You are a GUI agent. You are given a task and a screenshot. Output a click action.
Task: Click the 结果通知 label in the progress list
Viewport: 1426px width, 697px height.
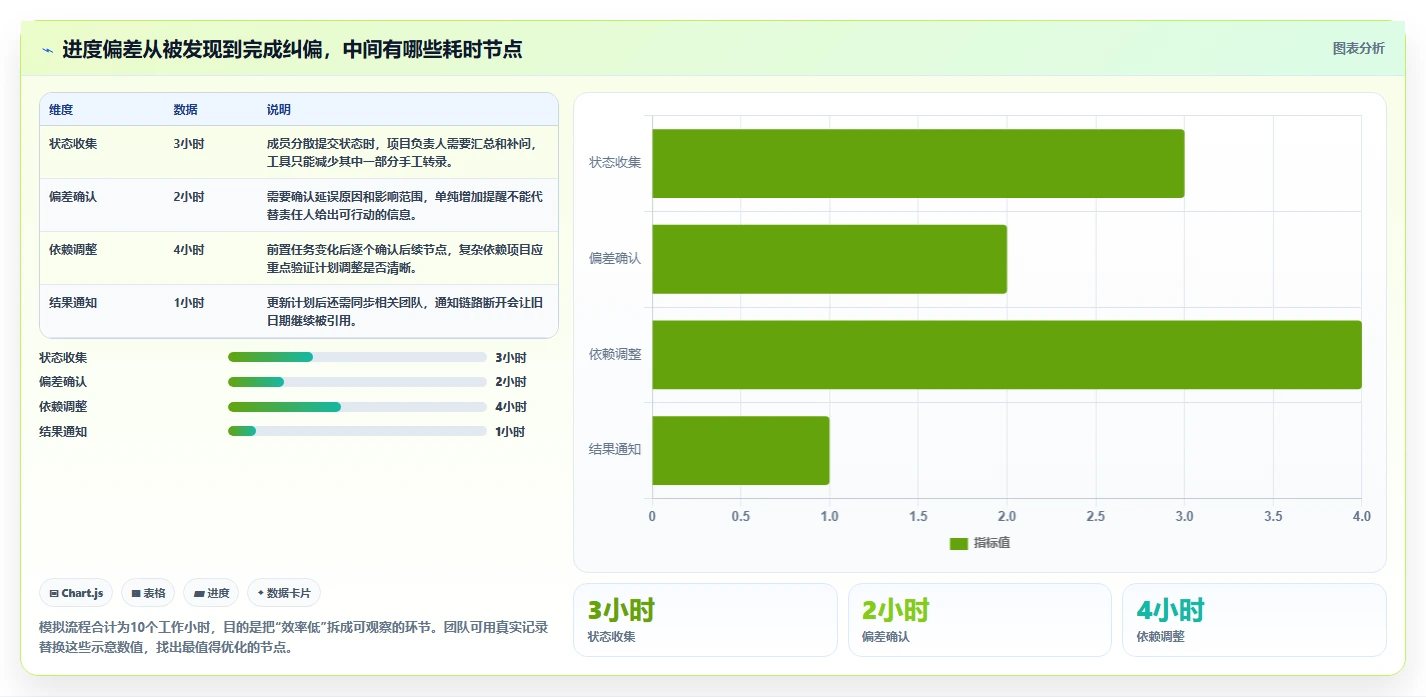point(63,432)
